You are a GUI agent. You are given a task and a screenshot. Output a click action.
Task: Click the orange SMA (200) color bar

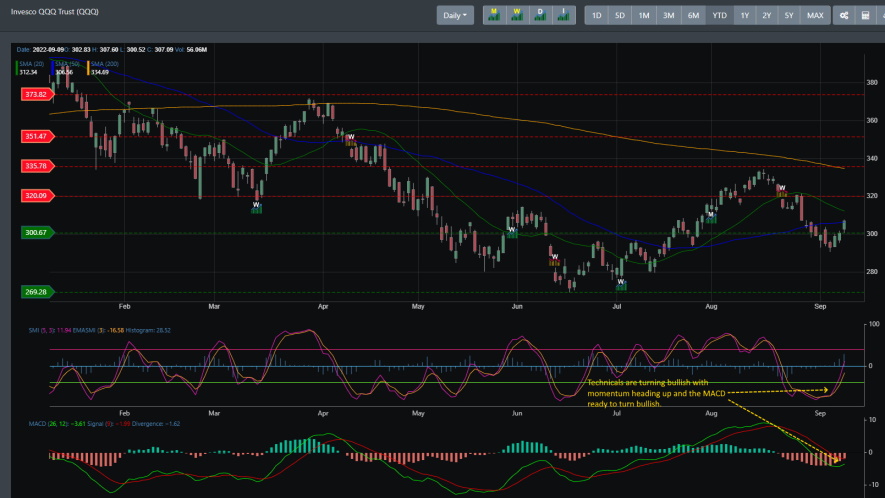tap(88, 68)
